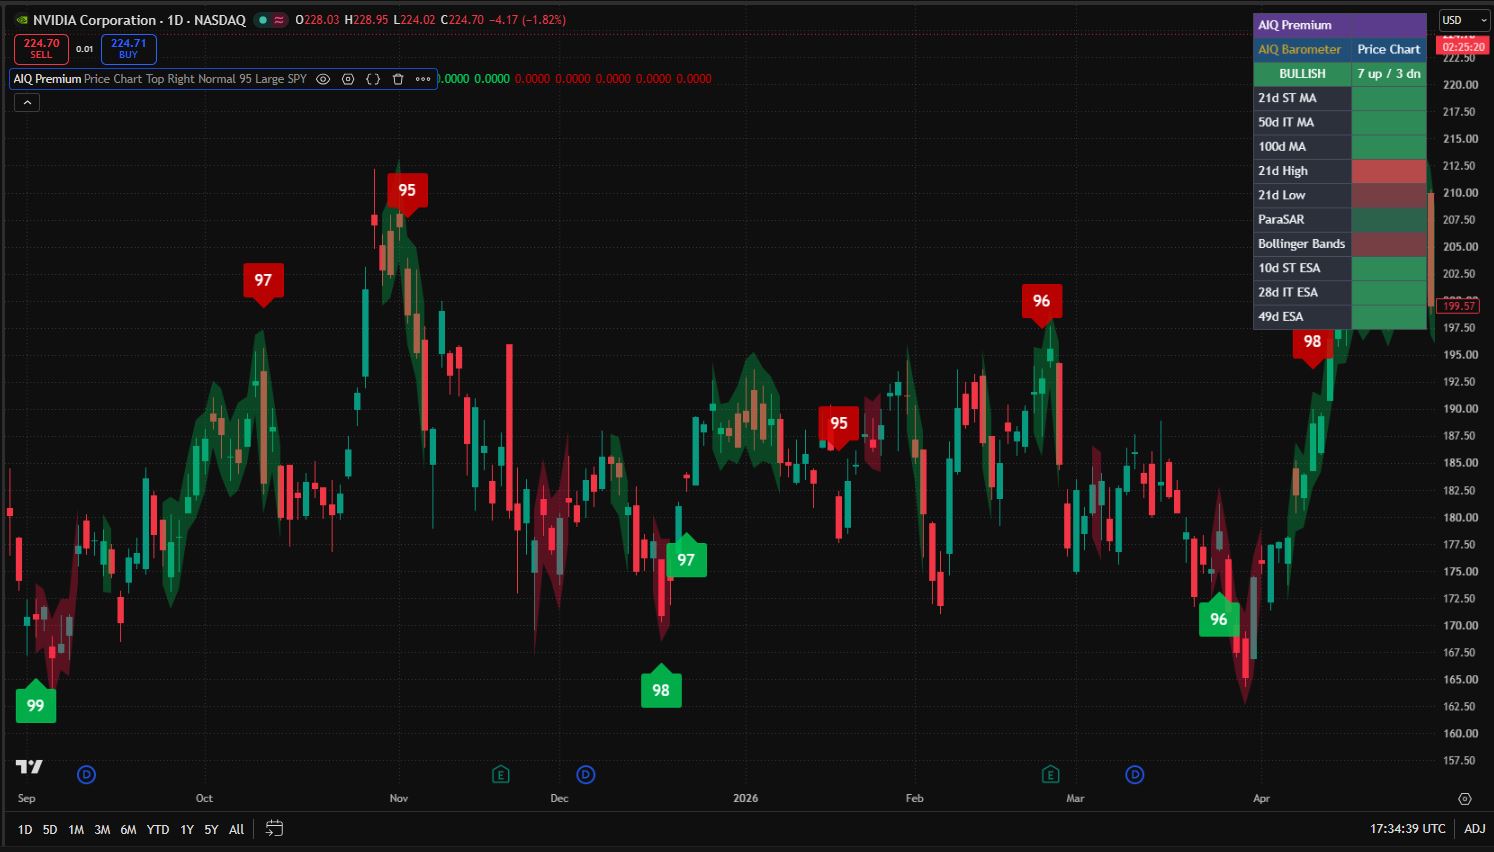Click the earnings marker in November

pos(501,774)
